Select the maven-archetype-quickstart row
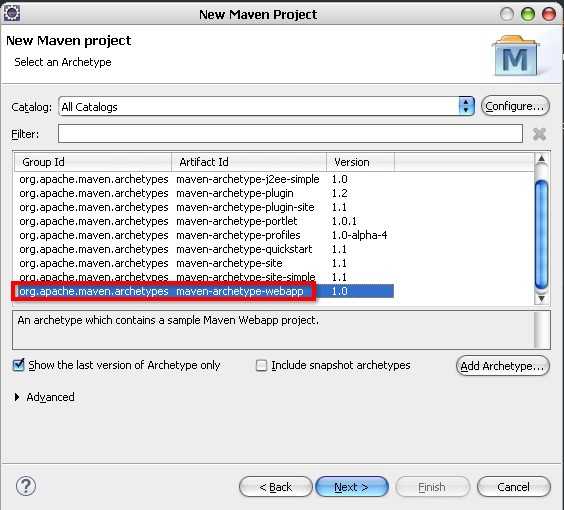This screenshot has width=564, height=510. tap(205, 249)
